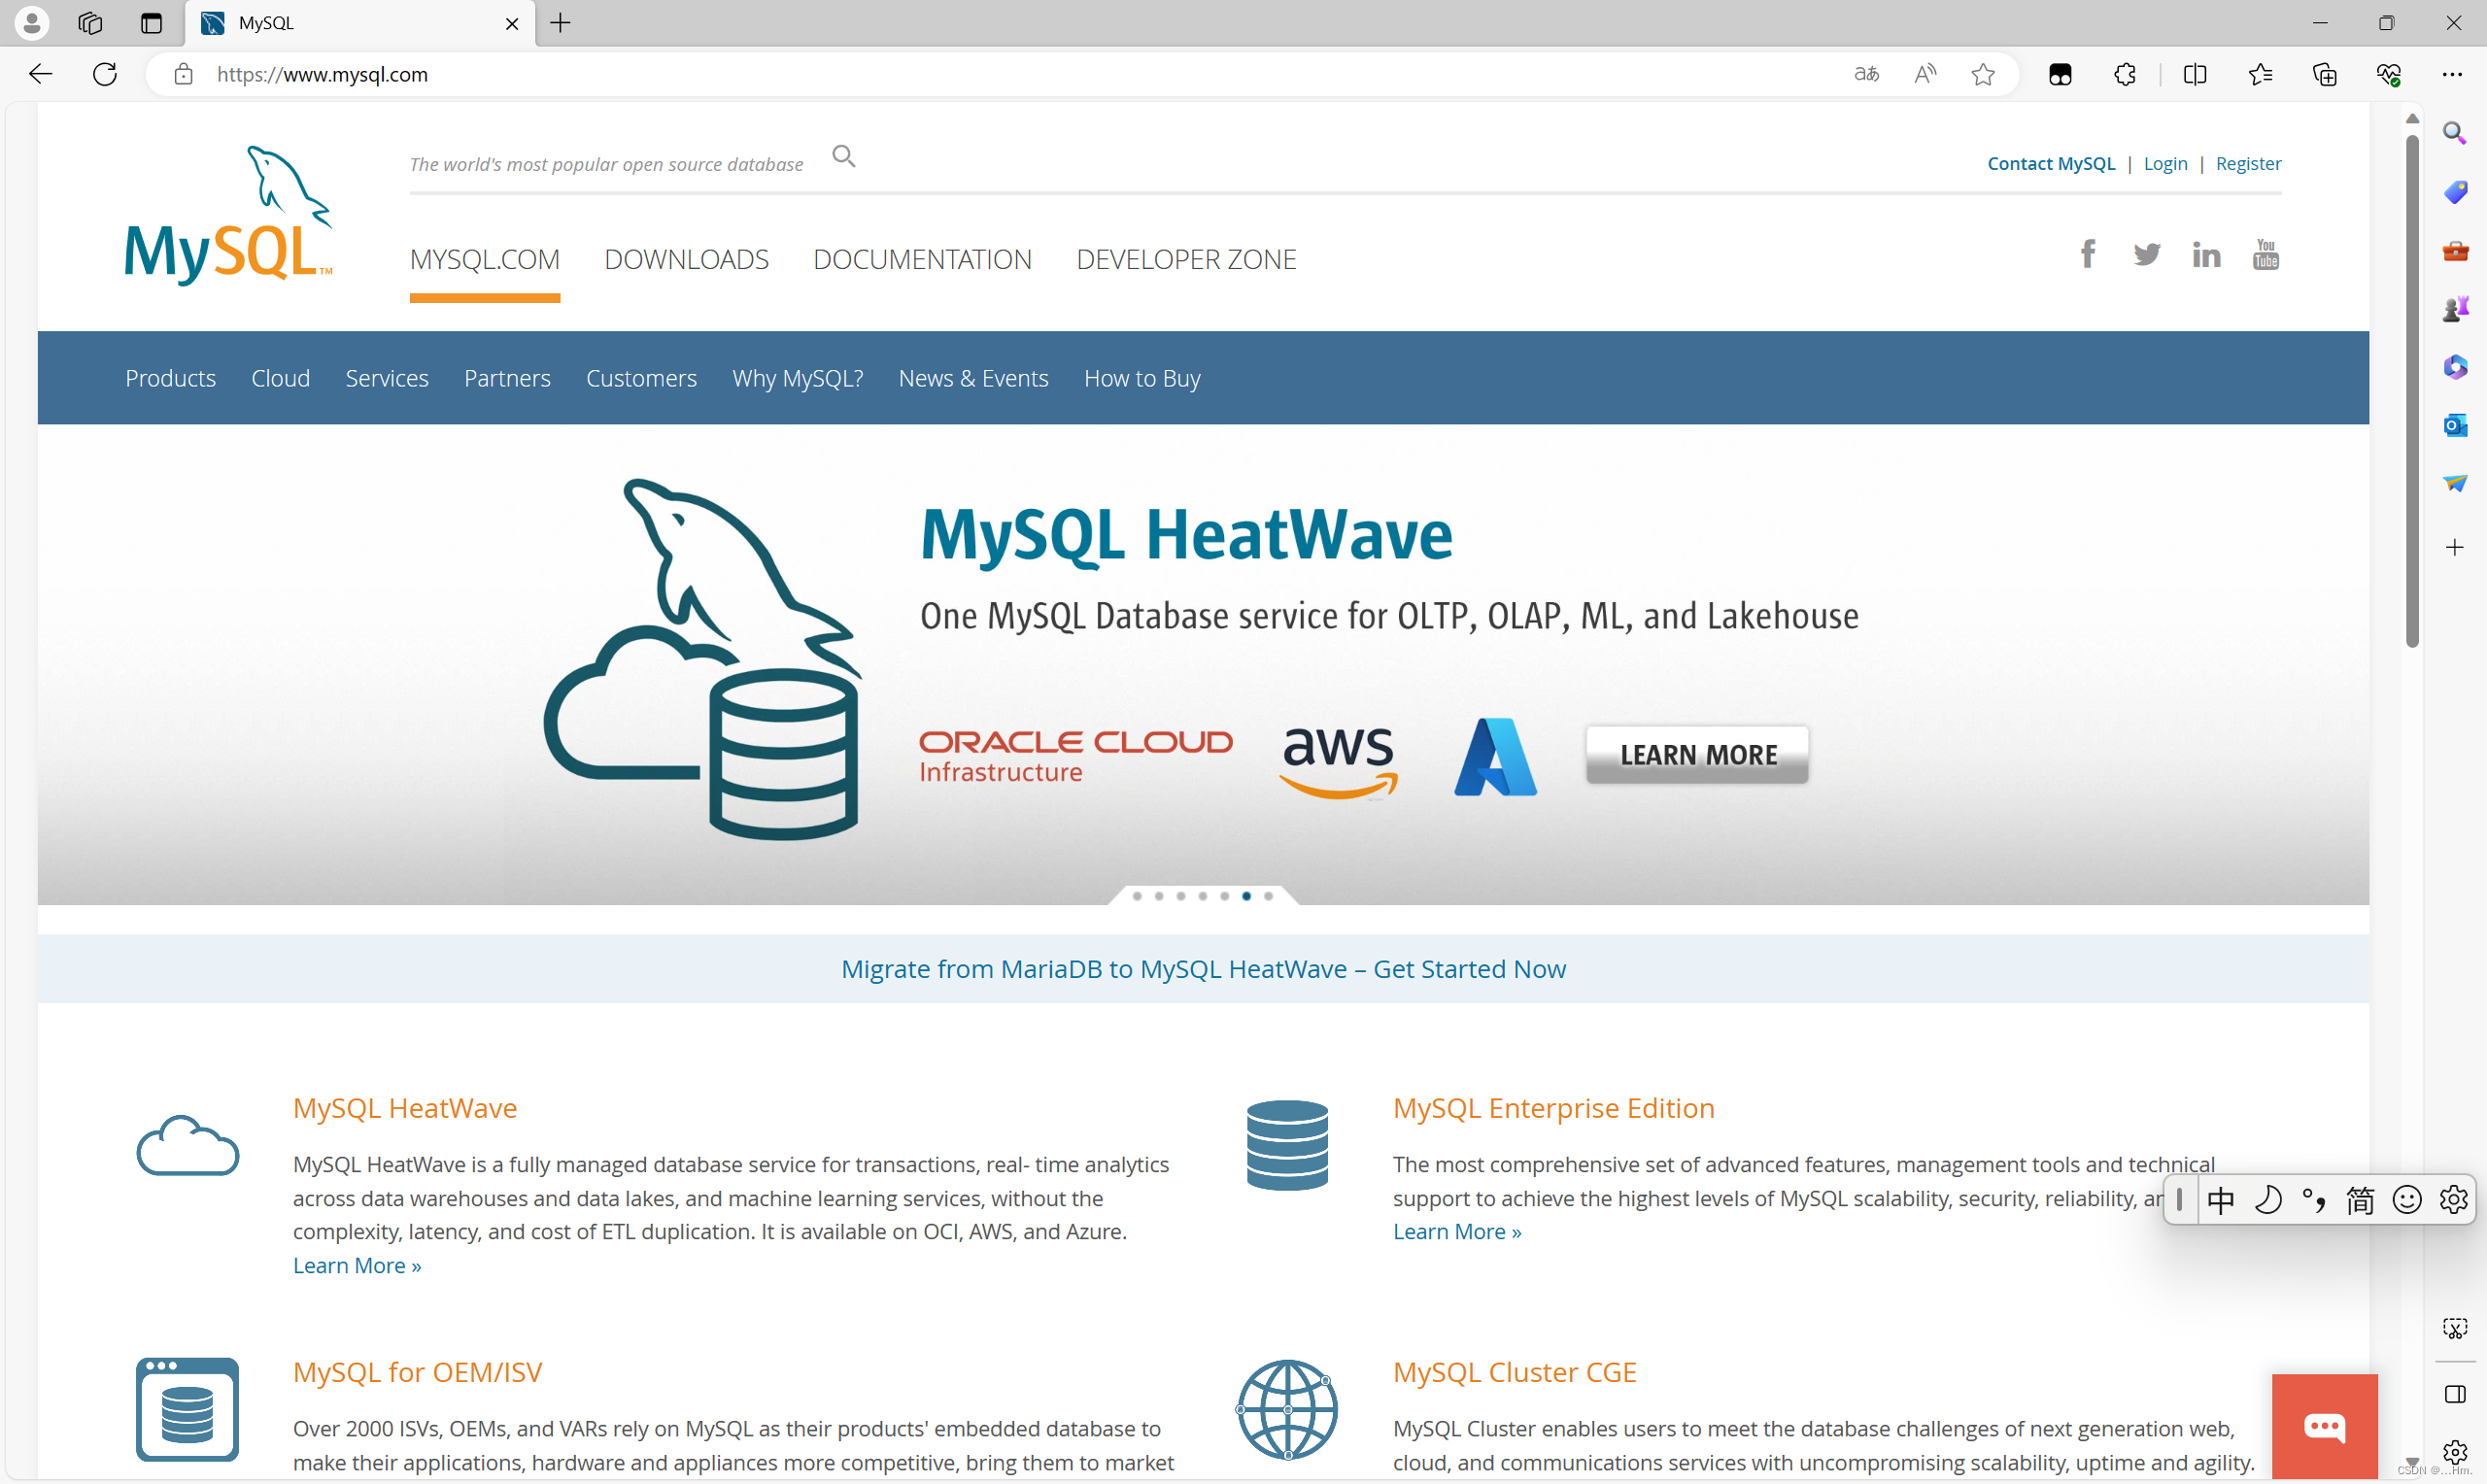This screenshot has height=1484, width=2487.
Task: Toggle Chinese/English input mode on IME bar
Action: [2222, 1199]
